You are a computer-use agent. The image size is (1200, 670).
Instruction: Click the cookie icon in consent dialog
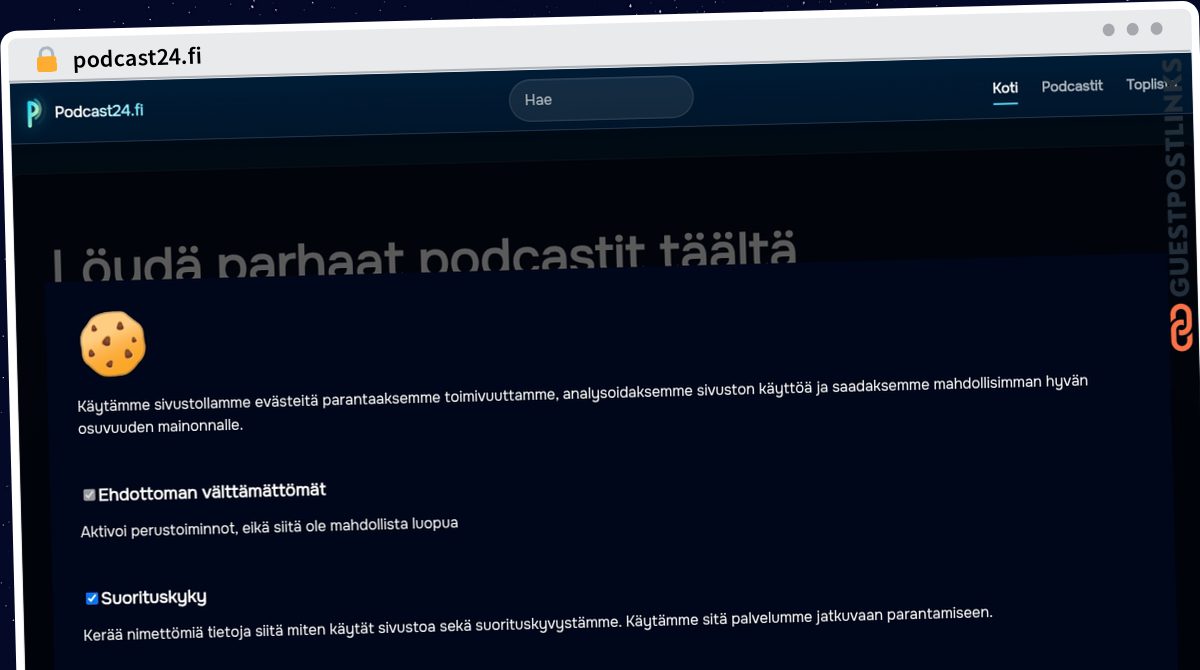coord(113,344)
